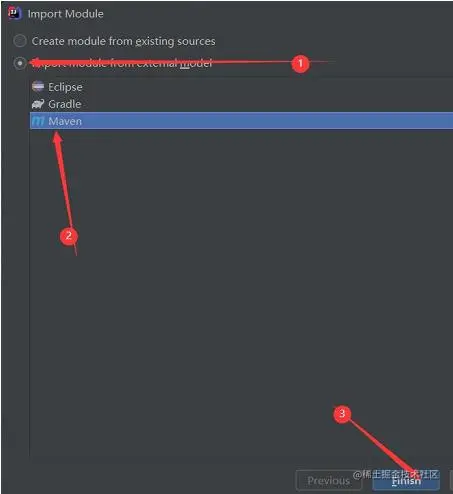Choose Eclipse as the external model

[65, 87]
